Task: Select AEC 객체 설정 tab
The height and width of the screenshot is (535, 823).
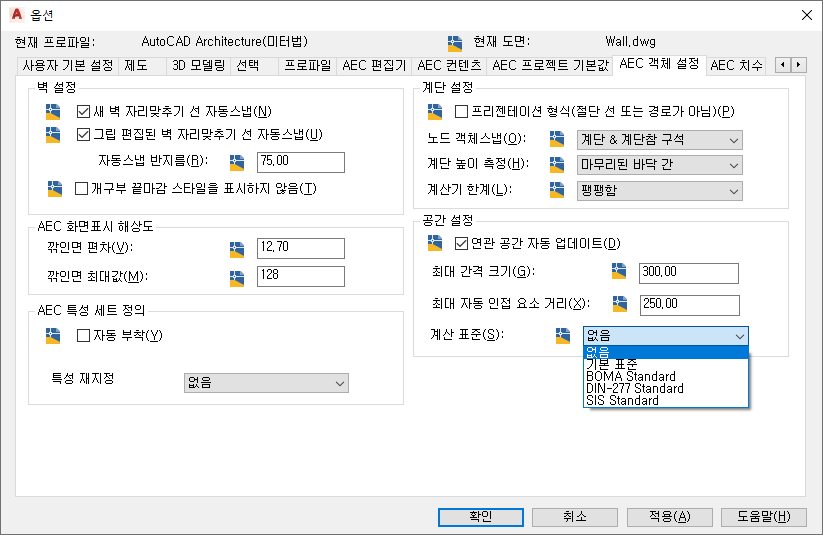Action: point(659,64)
